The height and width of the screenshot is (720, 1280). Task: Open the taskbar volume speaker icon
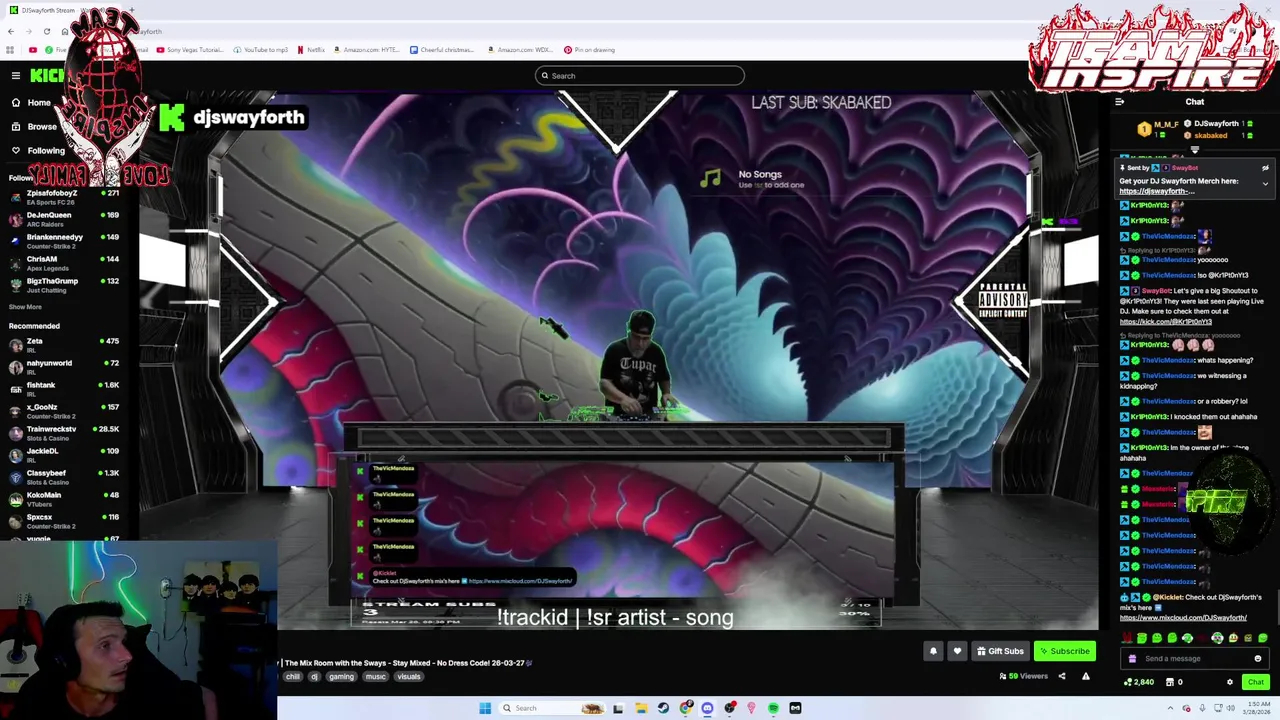tap(1230, 708)
